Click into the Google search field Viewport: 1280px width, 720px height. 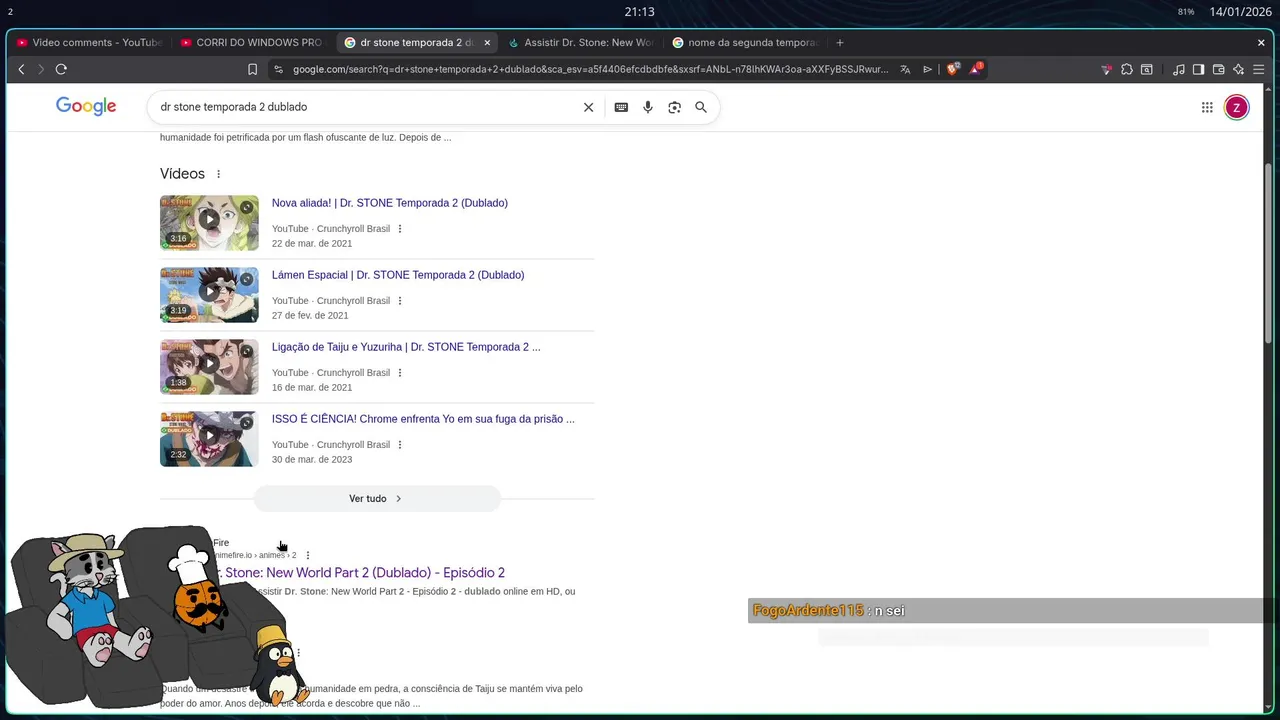(368, 107)
